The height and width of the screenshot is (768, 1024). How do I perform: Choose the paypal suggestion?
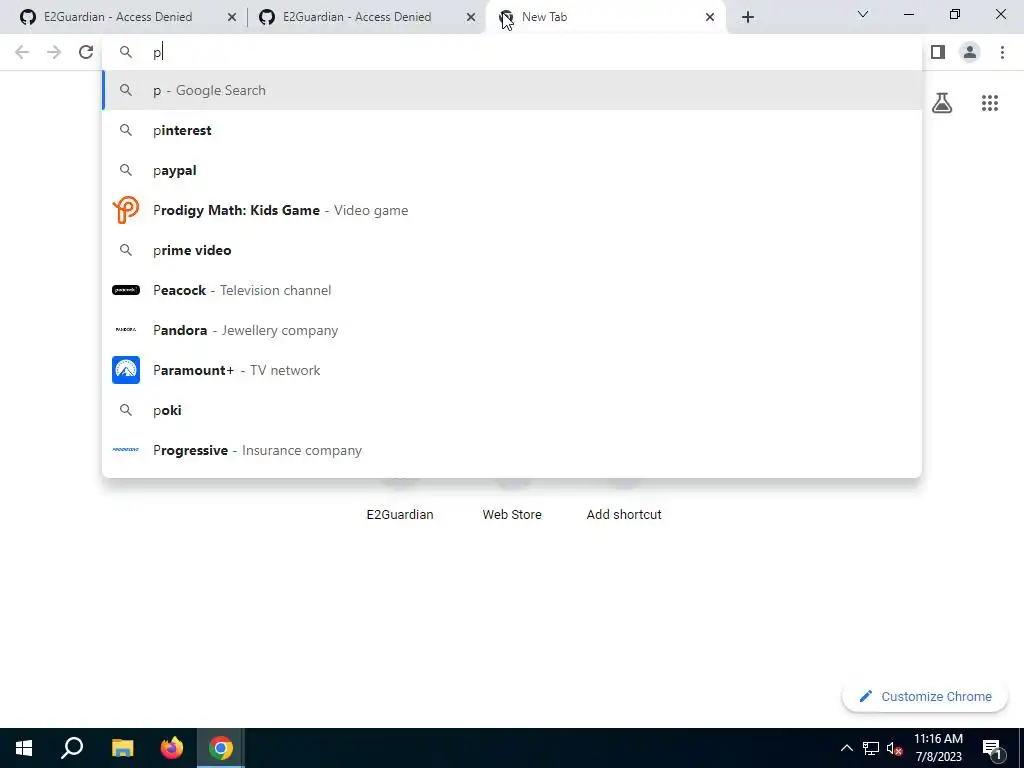pyautogui.click(x=512, y=170)
